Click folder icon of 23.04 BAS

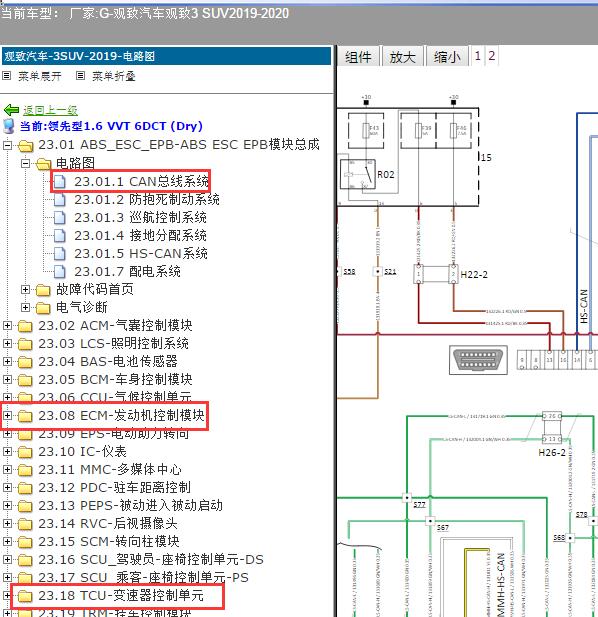[25, 362]
